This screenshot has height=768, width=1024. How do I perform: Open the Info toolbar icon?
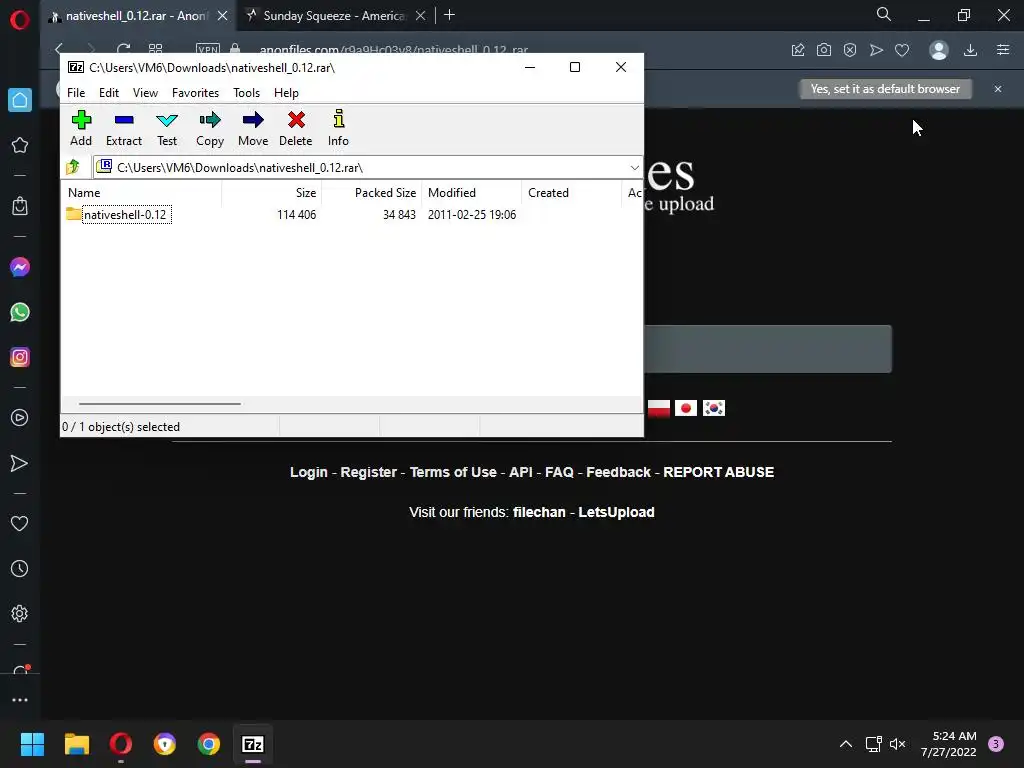click(x=338, y=129)
